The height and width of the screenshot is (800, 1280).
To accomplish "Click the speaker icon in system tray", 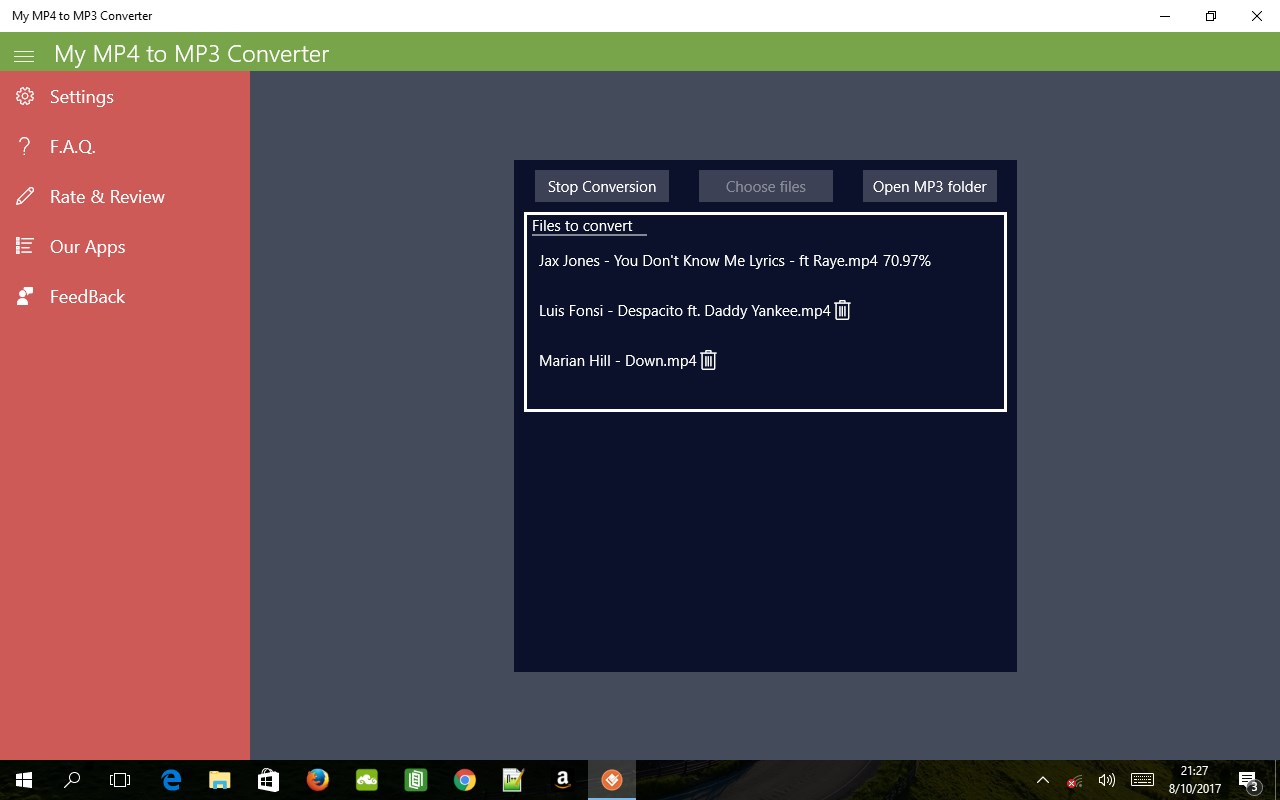I will 1107,780.
